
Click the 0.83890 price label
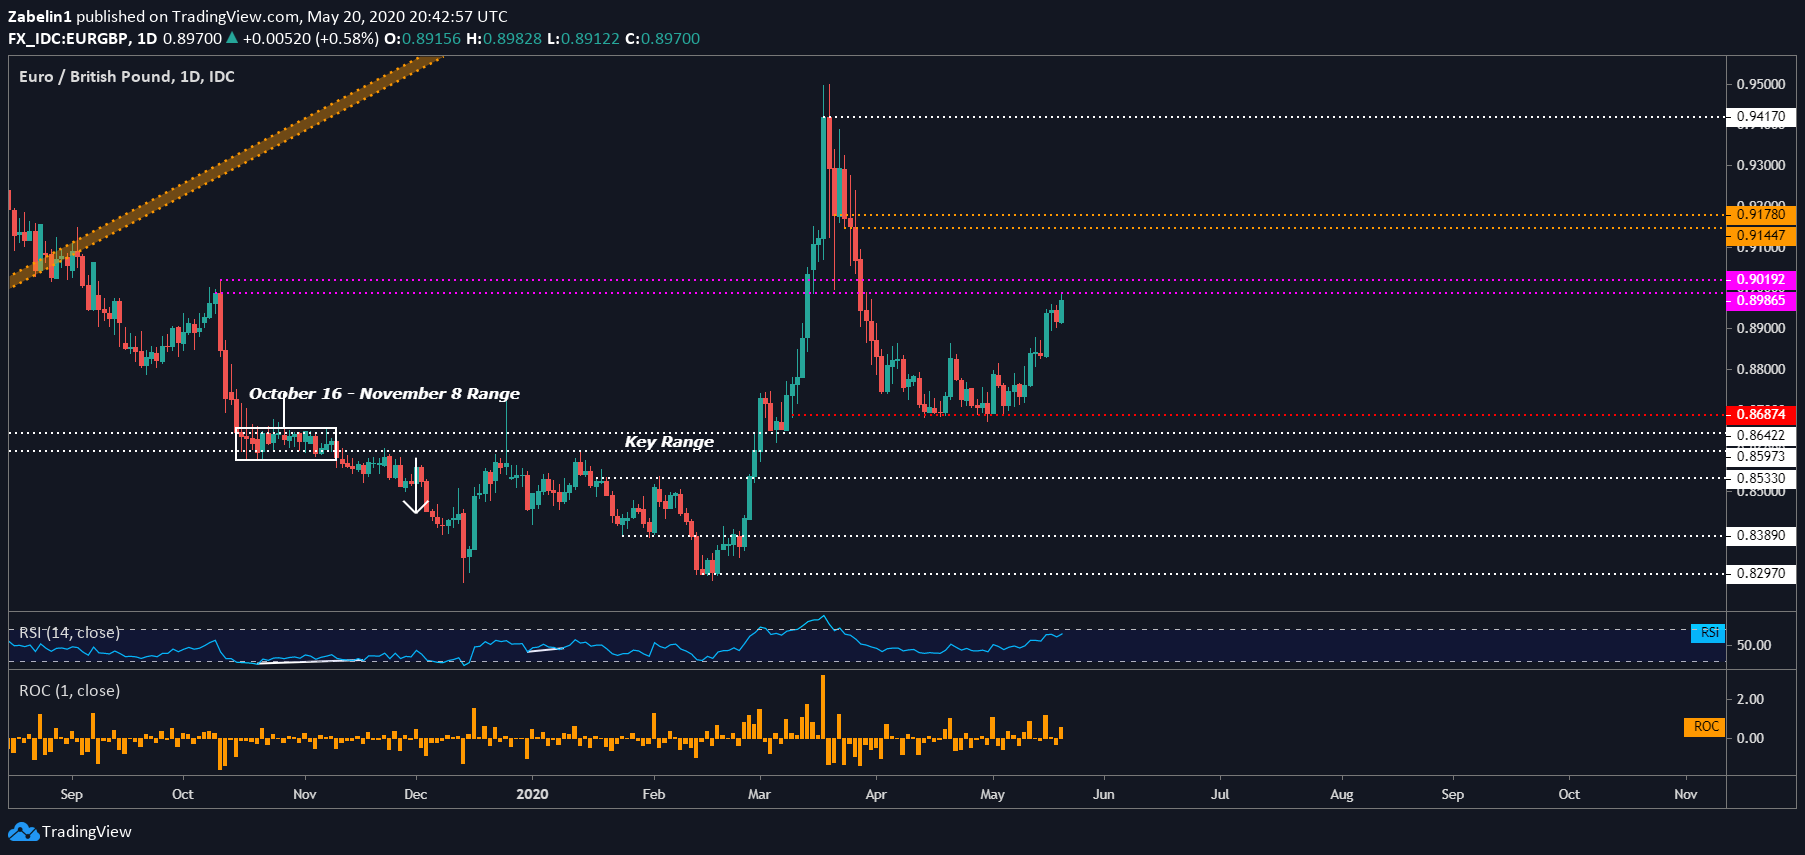click(x=1761, y=536)
